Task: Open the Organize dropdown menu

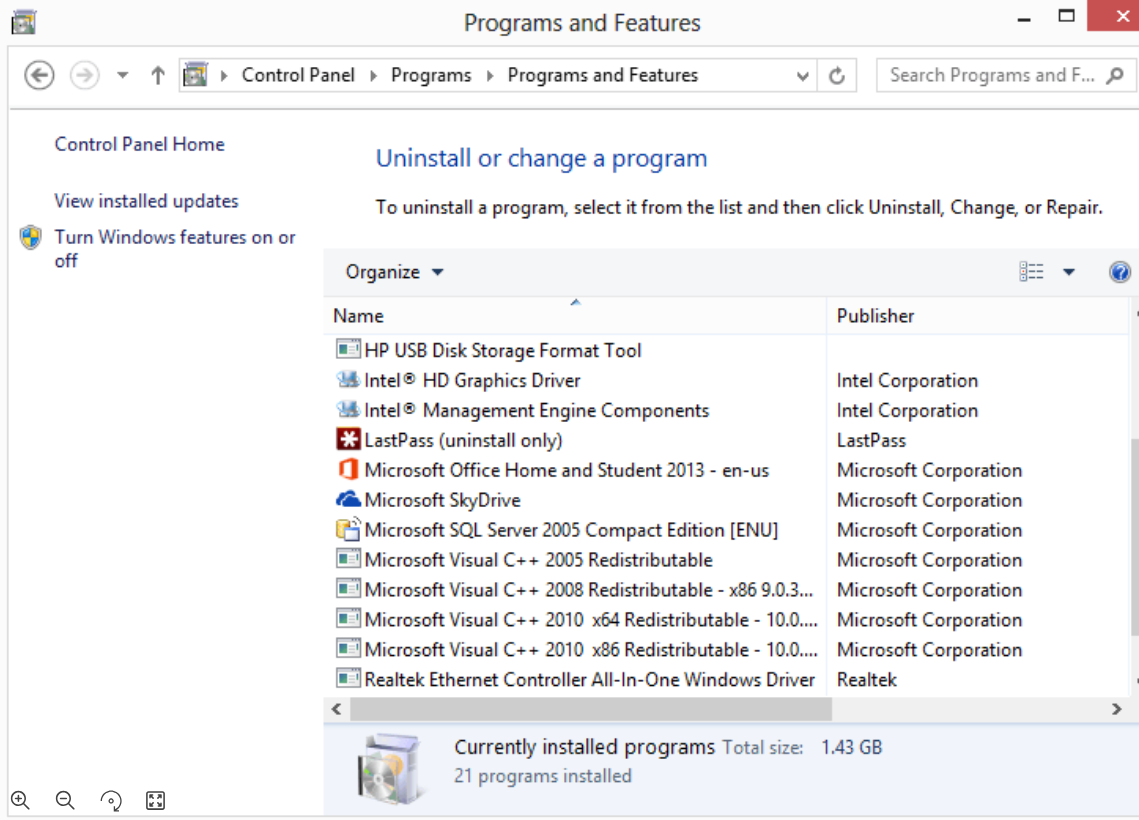Action: click(394, 272)
